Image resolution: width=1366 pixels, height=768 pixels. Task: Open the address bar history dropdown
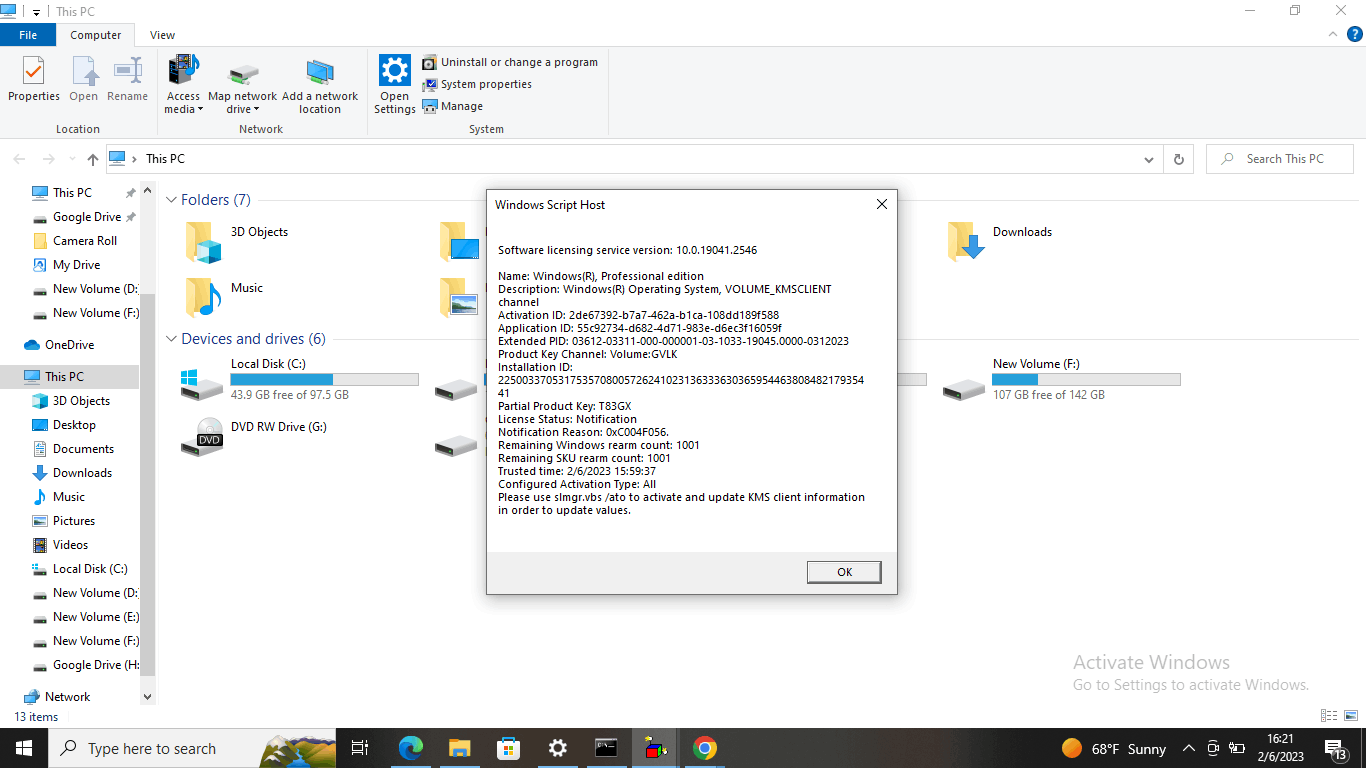click(1149, 159)
